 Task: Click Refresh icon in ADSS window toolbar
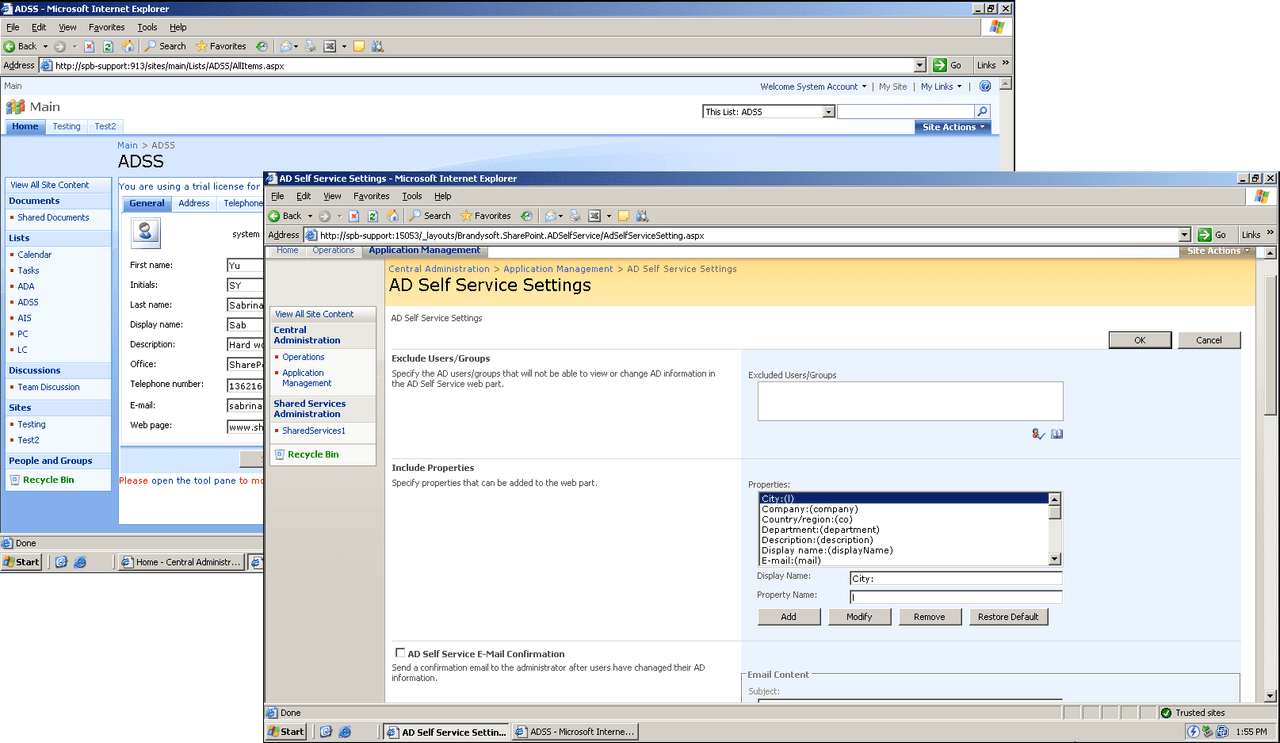tap(108, 46)
